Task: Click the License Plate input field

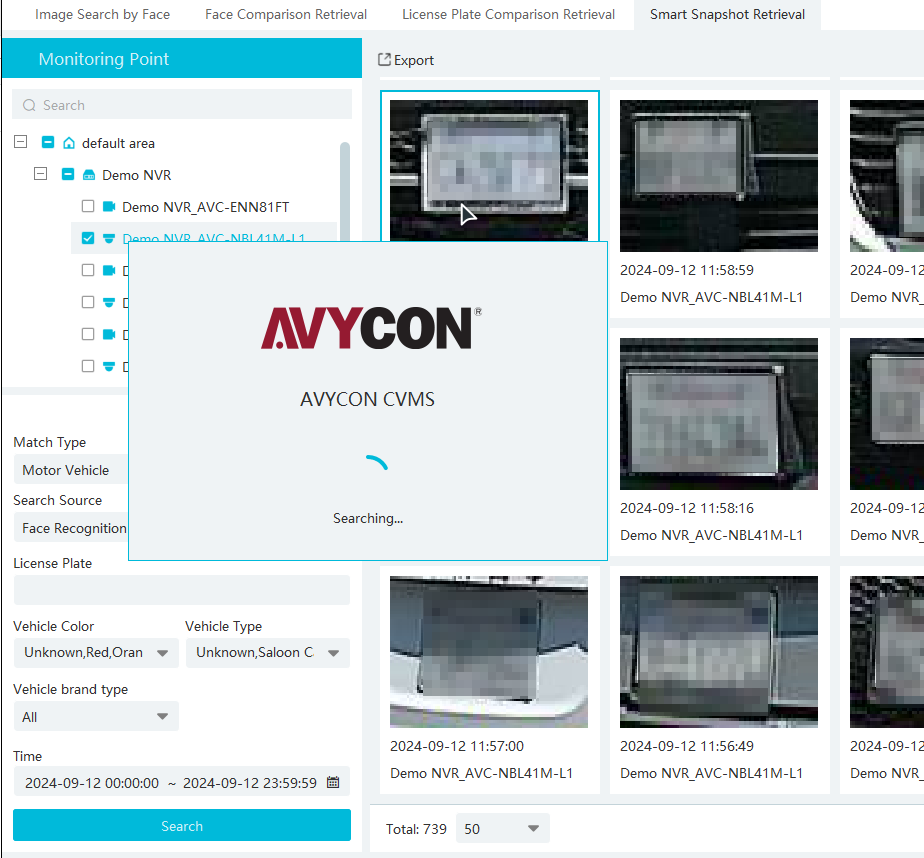Action: tap(182, 590)
